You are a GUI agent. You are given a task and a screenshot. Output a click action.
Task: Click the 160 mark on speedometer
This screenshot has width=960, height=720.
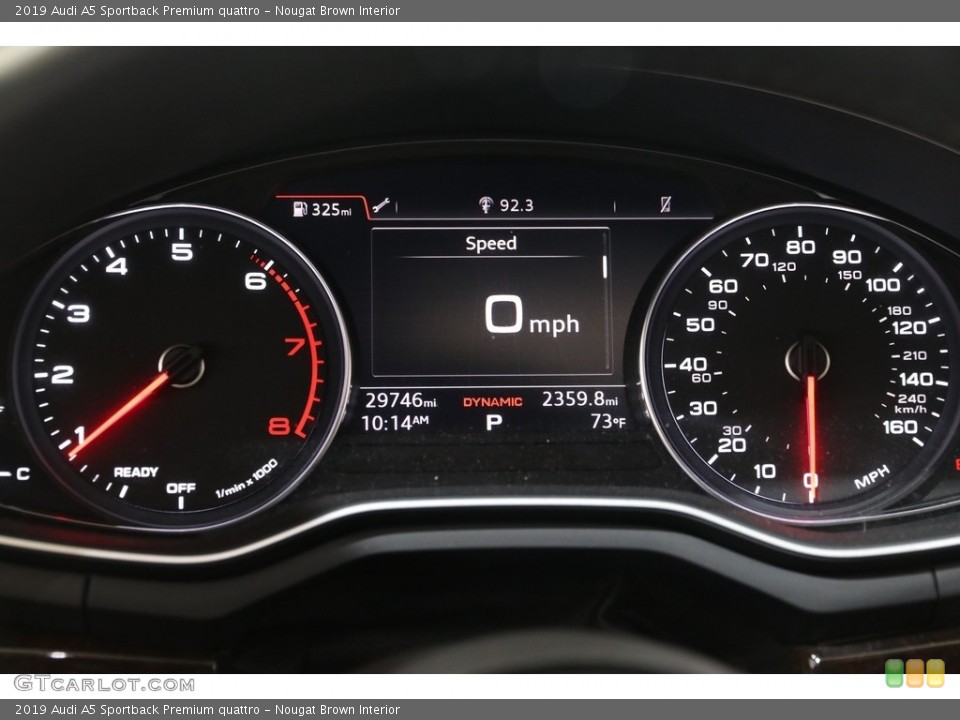(x=900, y=427)
